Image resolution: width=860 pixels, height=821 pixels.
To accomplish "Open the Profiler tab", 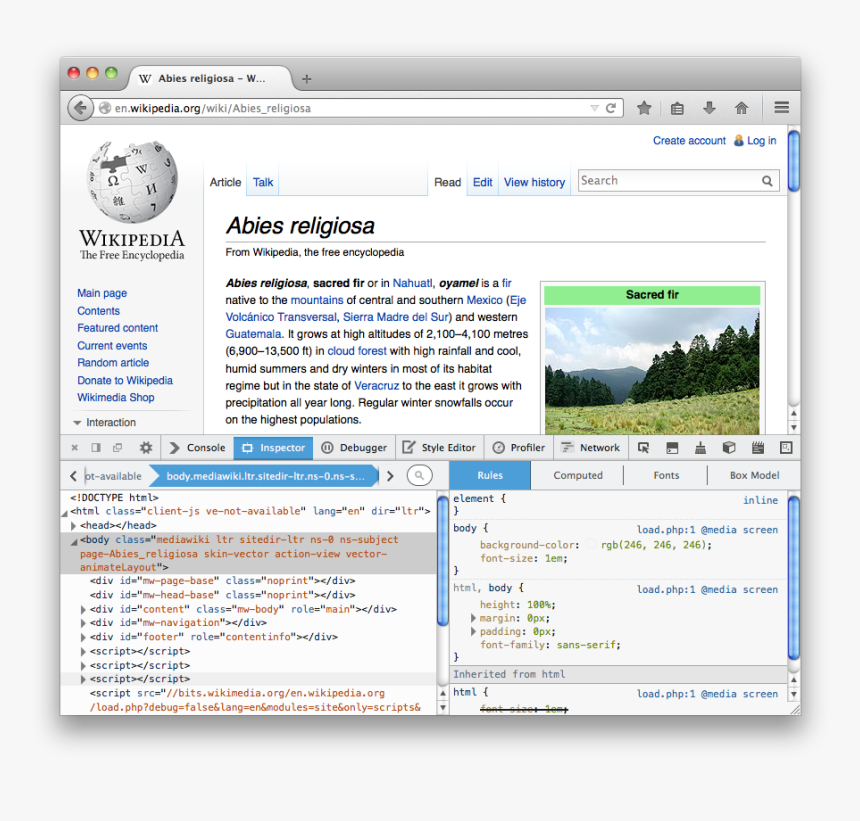I will tap(519, 448).
